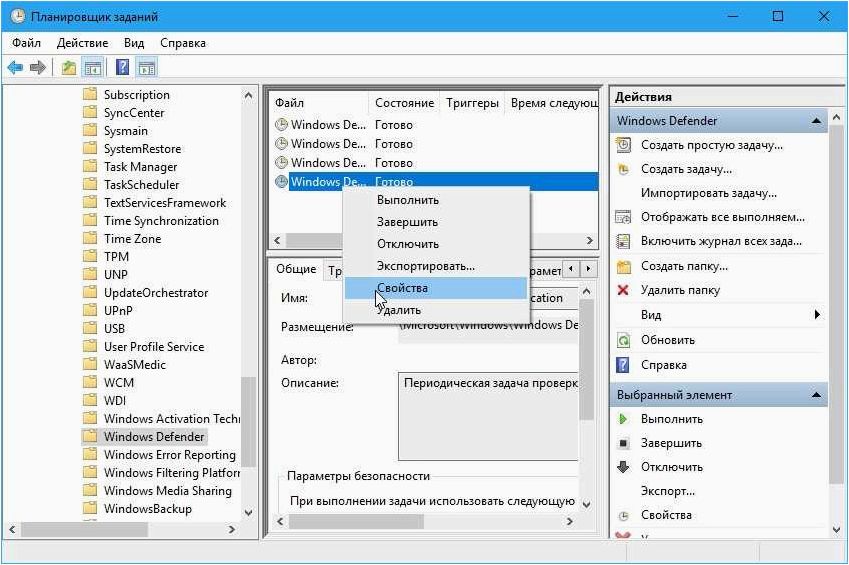Click the actions pane scrollbar up arrow

(x=837, y=118)
